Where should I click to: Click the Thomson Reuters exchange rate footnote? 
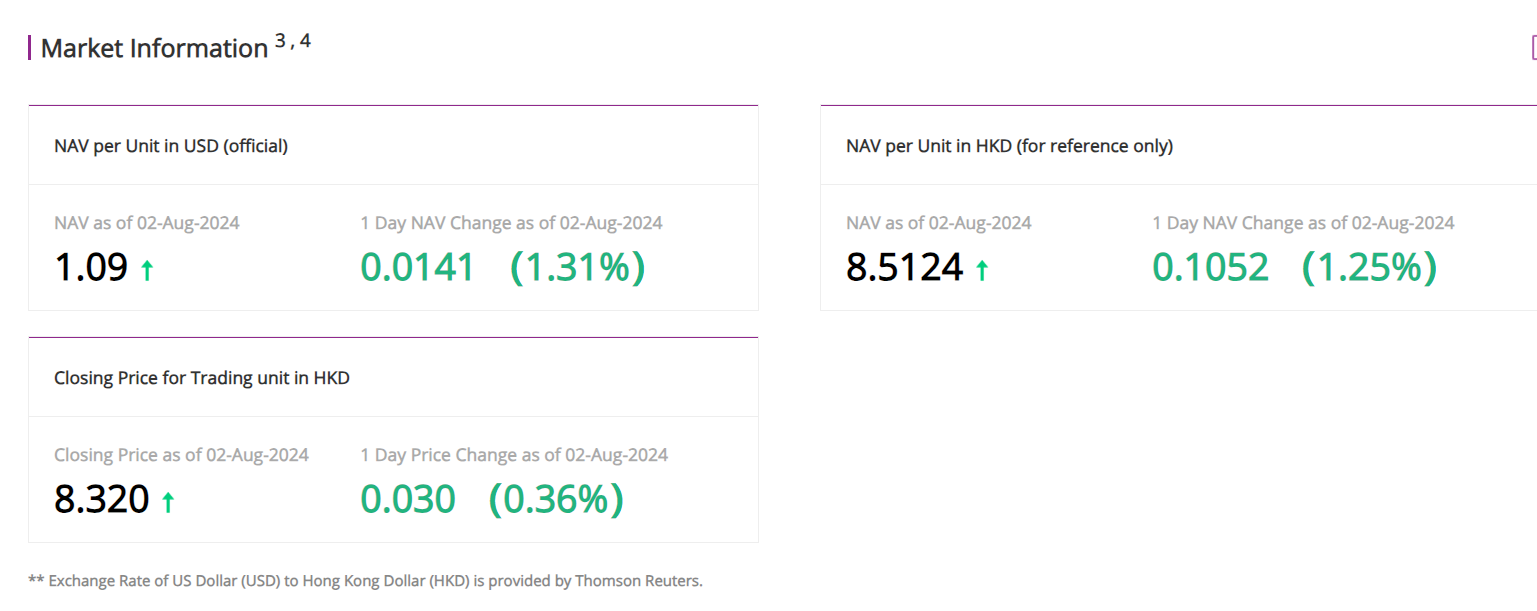coord(366,581)
